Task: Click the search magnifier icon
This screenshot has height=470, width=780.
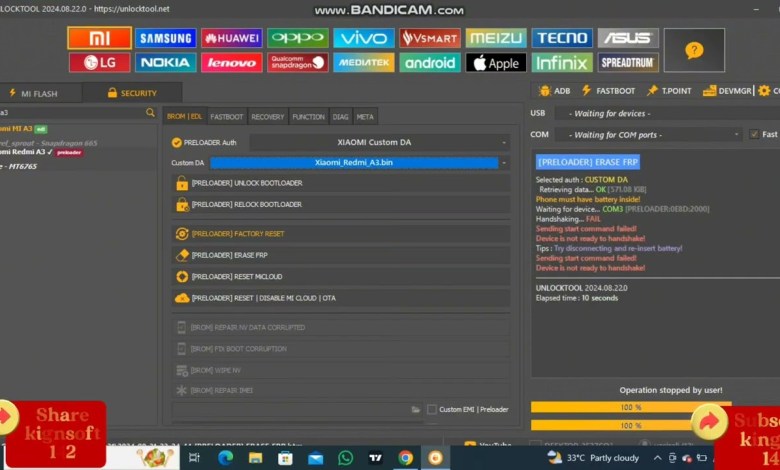Action: (150, 113)
